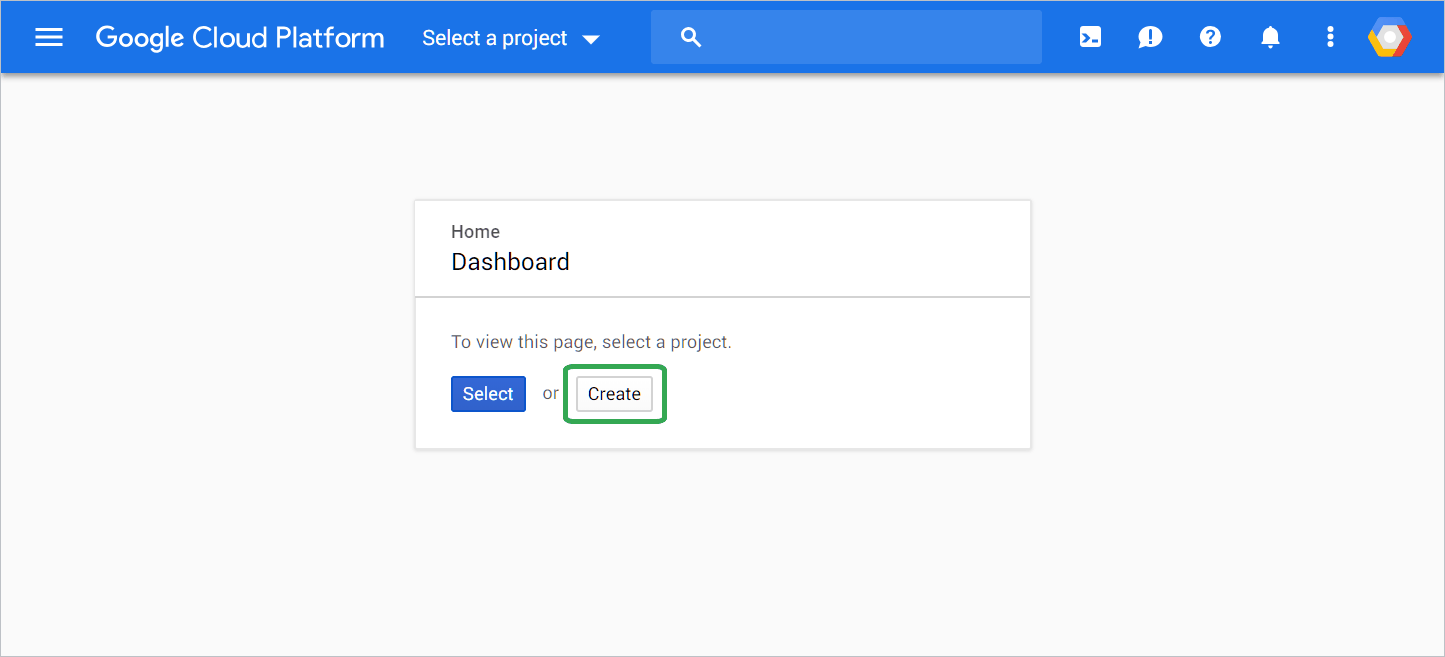The height and width of the screenshot is (657, 1445).
Task: Open the three-dot settings menu
Action: 1330,37
